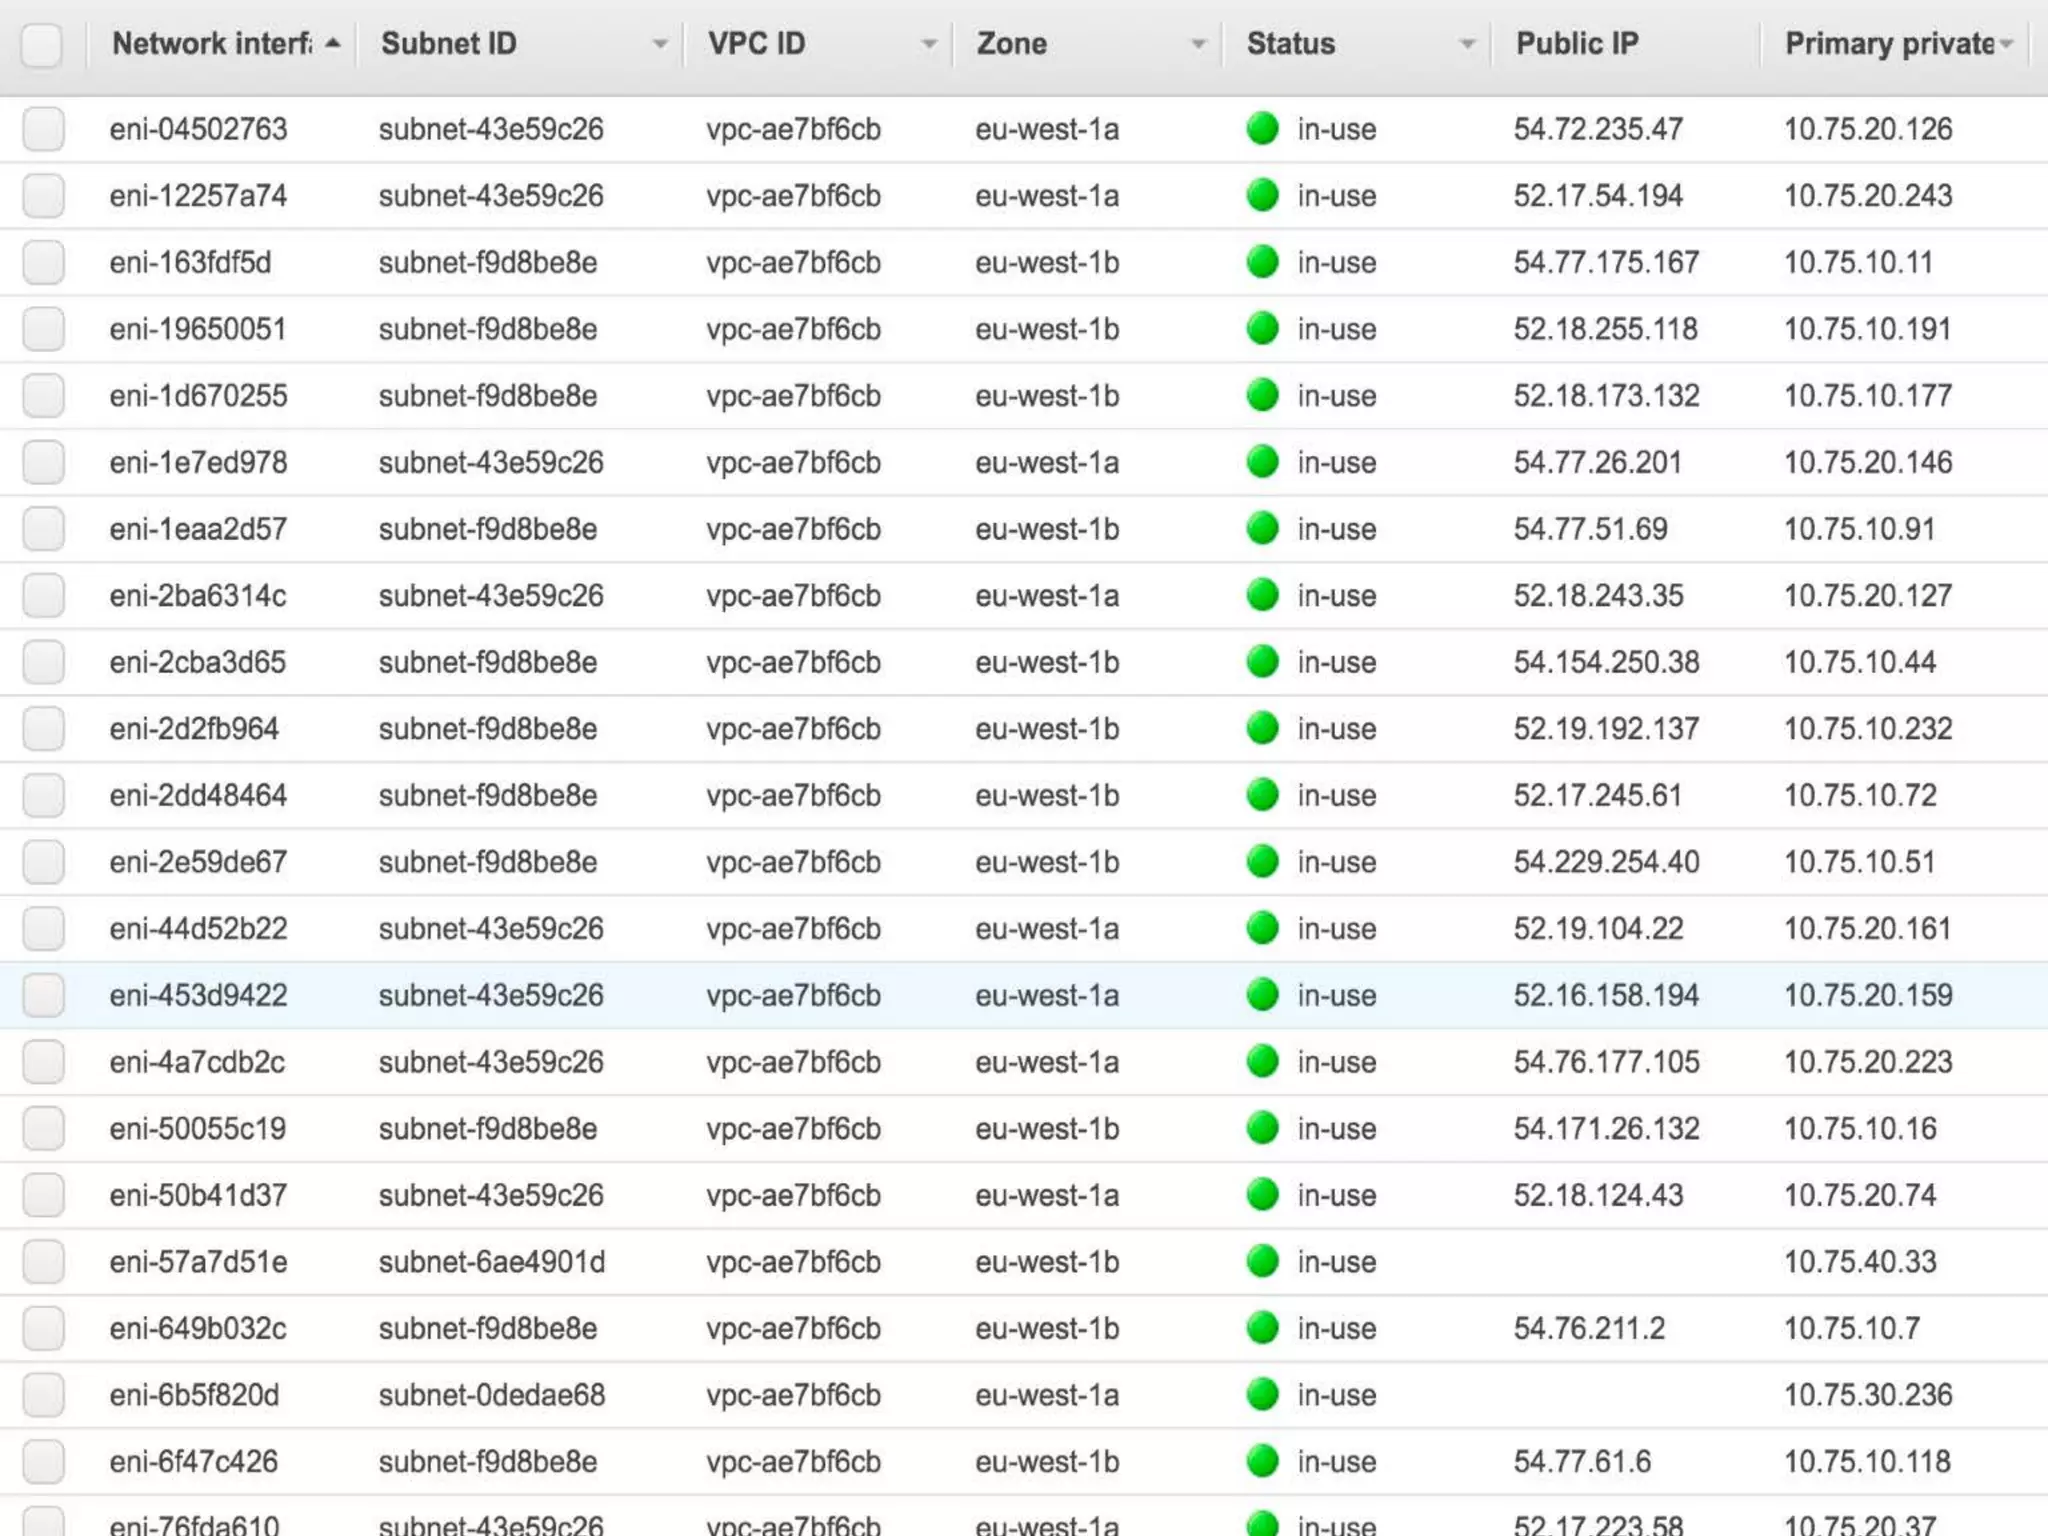Screen dimensions: 2048x1536
Task: Click the Zone column header
Action: [x=1012, y=44]
